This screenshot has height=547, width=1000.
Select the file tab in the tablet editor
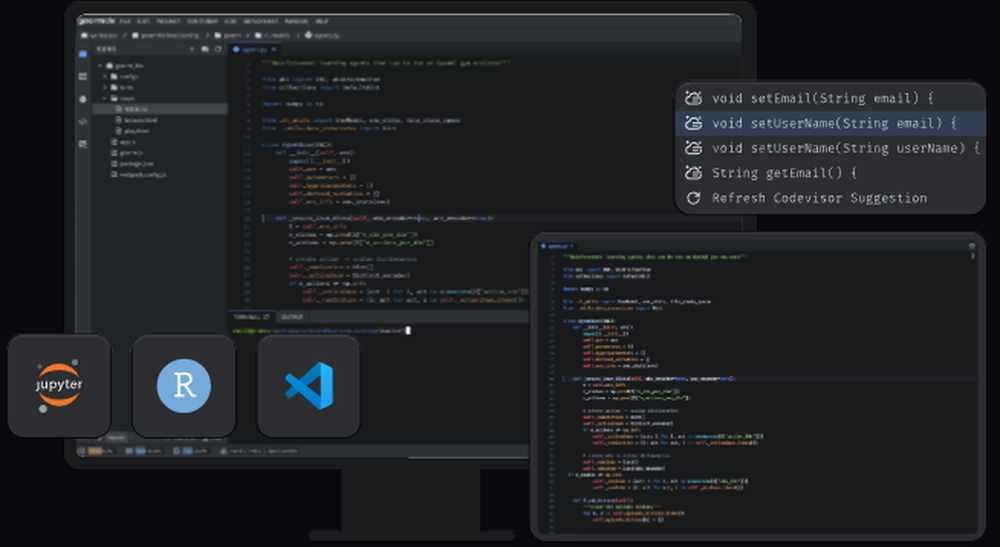coord(557,246)
